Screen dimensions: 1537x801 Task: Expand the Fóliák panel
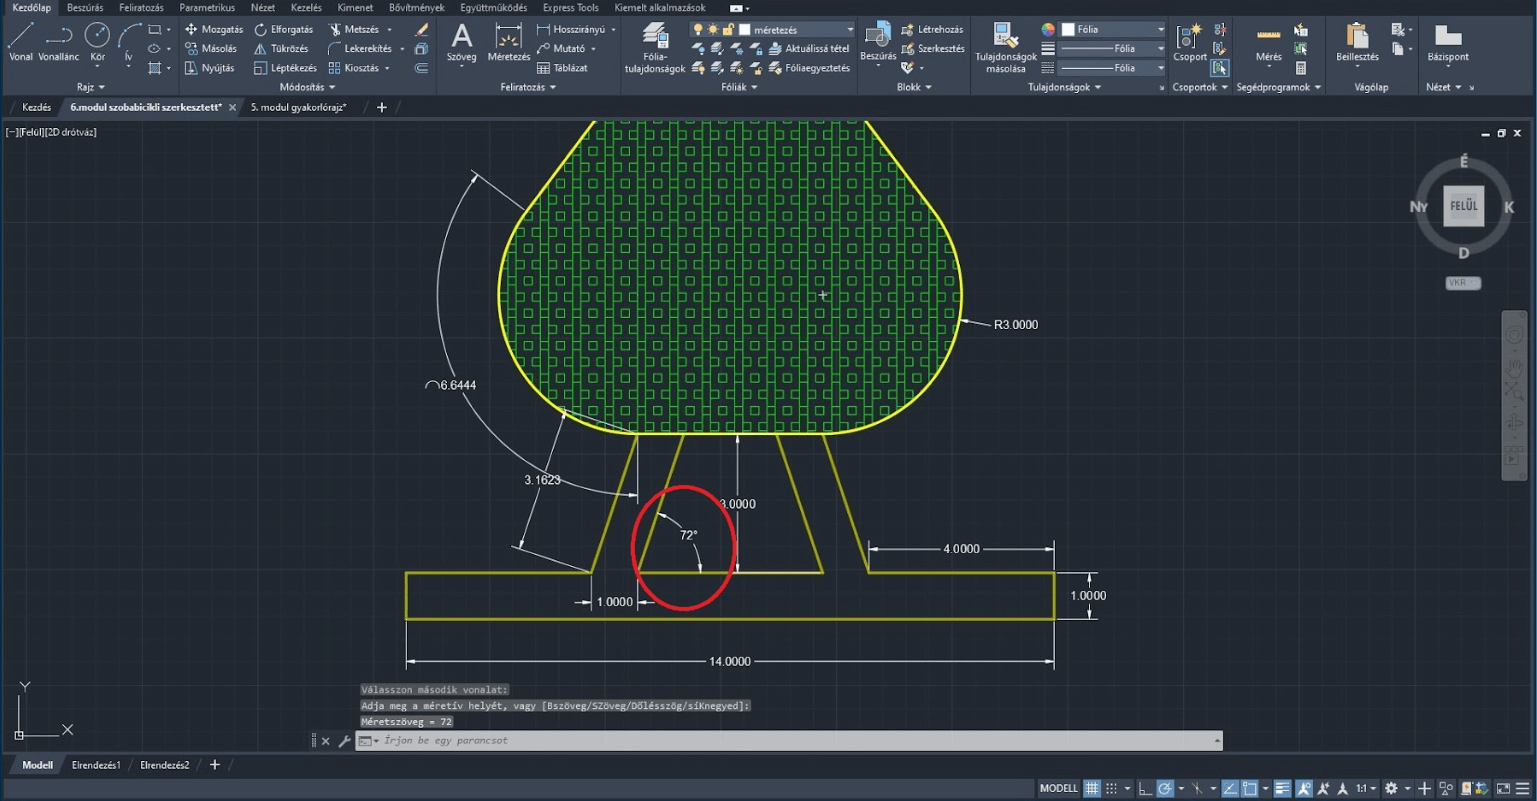pyautogui.click(x=739, y=87)
